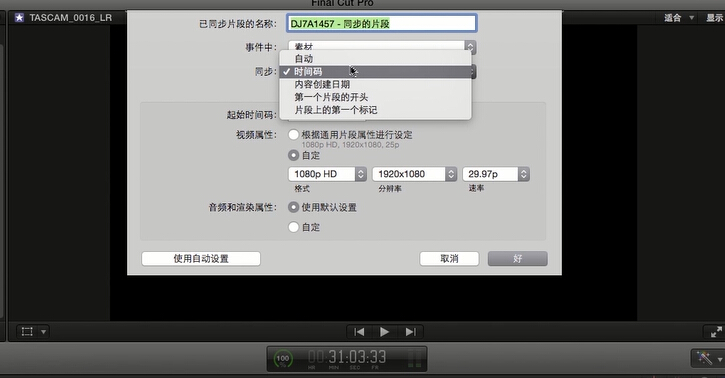Select 自定 under video properties
725x378 pixels.
click(293, 155)
